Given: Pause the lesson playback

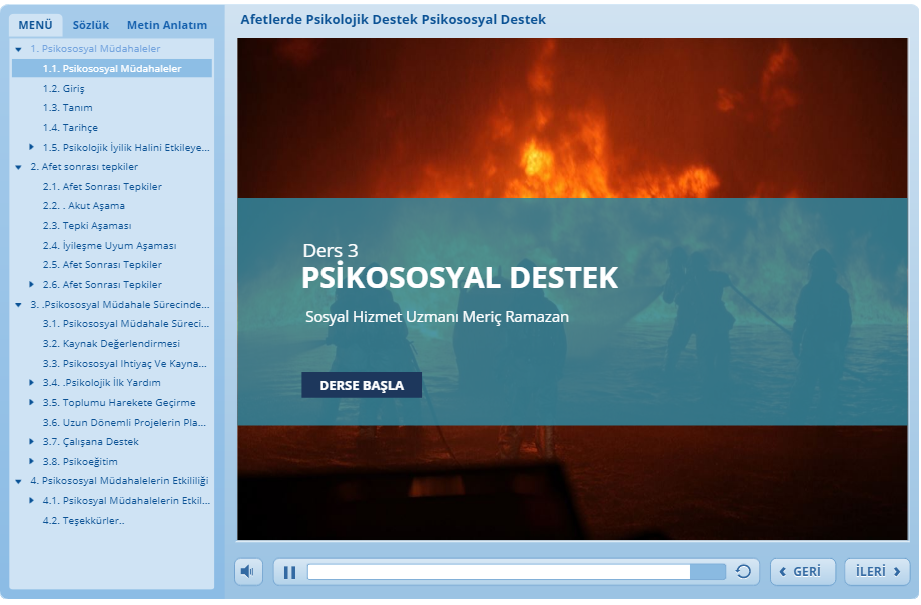Looking at the screenshot, I should coord(289,572).
